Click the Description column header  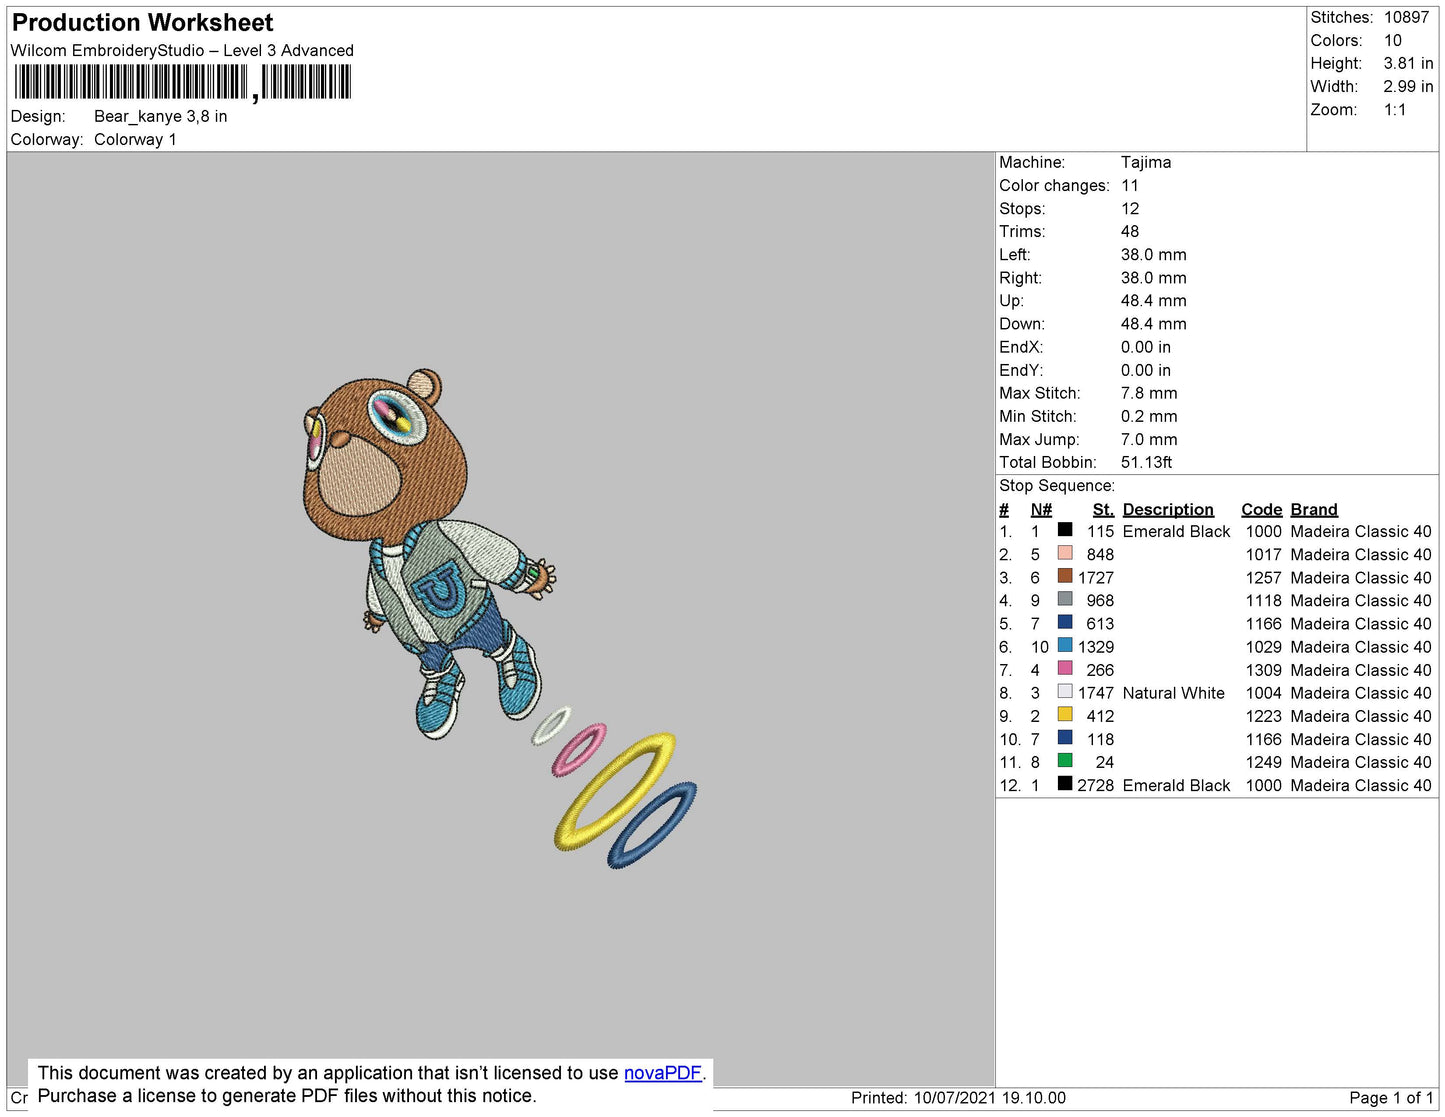coord(1167,509)
